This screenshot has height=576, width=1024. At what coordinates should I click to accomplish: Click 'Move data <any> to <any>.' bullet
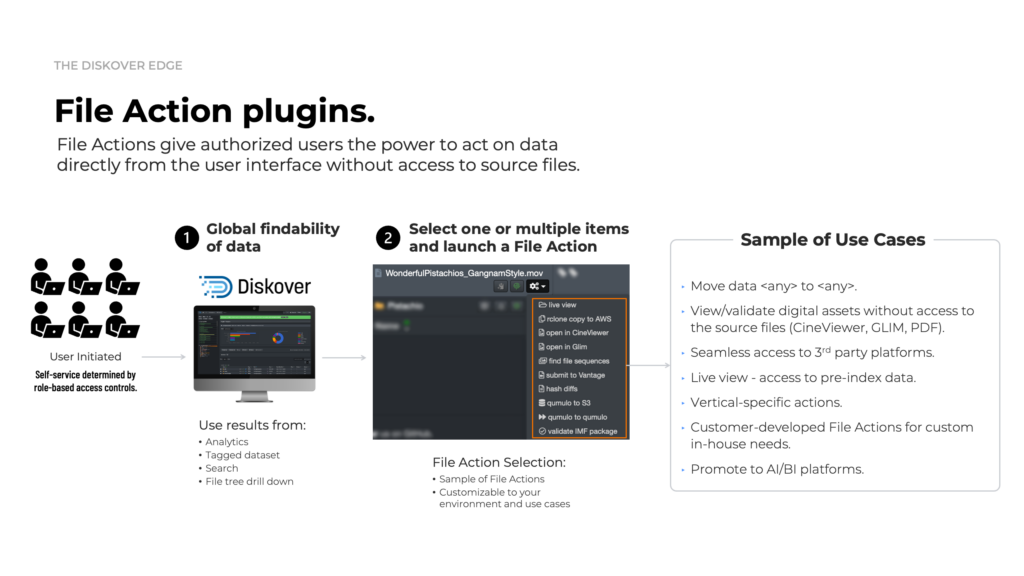point(773,286)
